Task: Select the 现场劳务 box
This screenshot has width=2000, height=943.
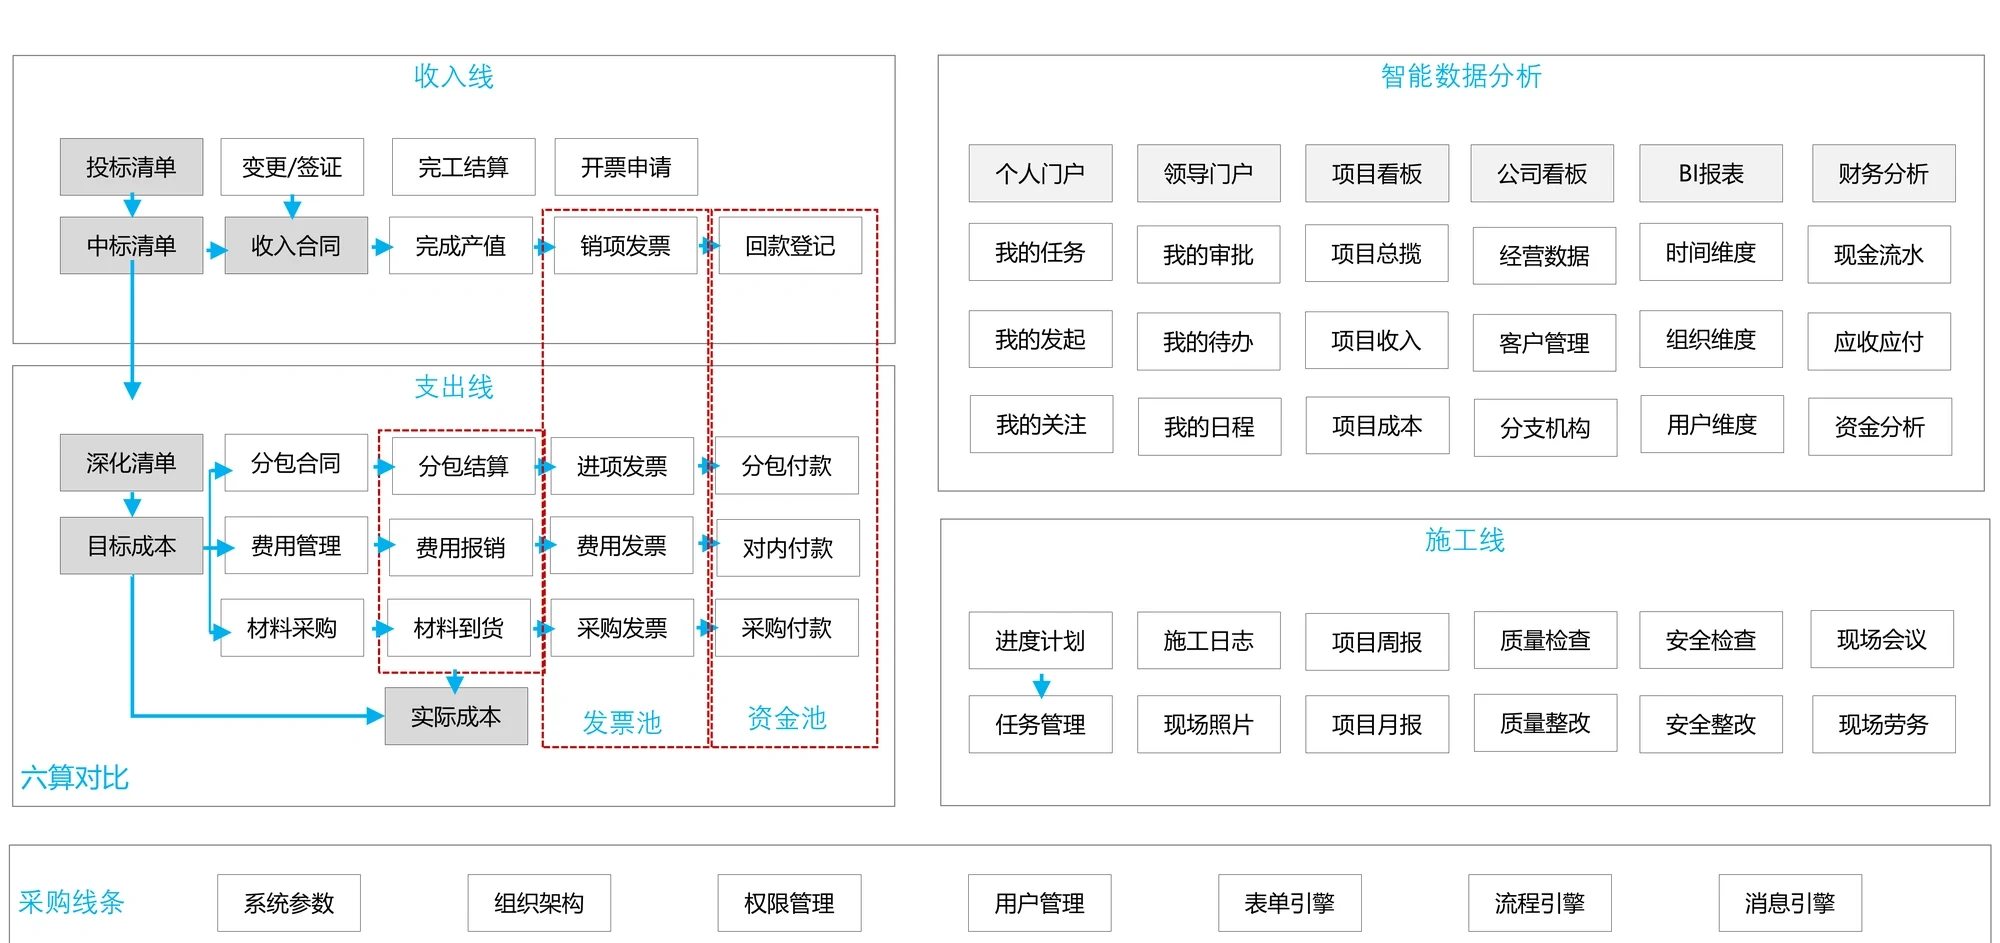Action: (x=1884, y=723)
